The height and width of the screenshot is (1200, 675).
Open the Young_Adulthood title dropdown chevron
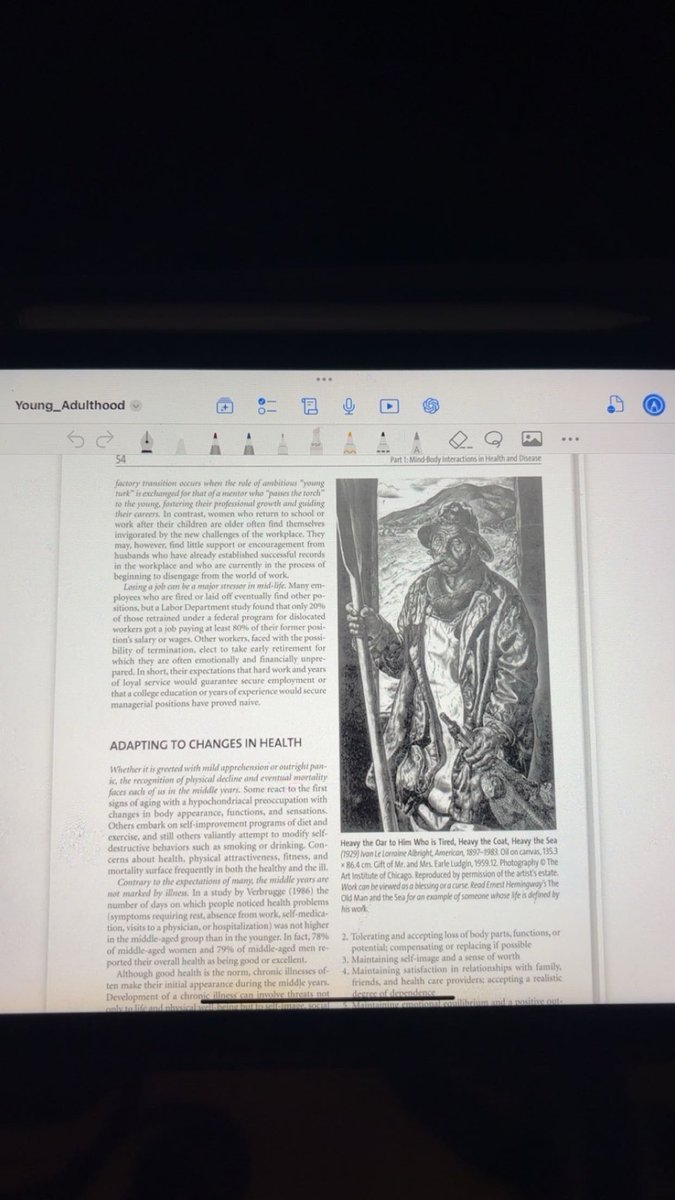pyautogui.click(x=137, y=406)
